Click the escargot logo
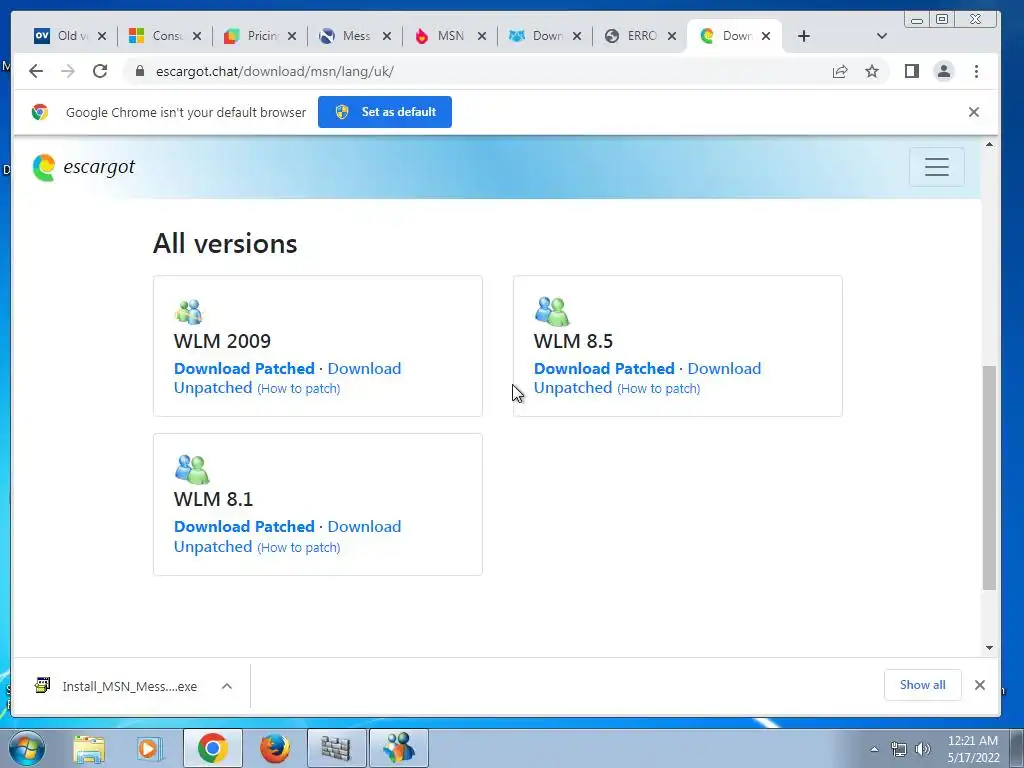The width and height of the screenshot is (1024, 768). click(x=84, y=167)
